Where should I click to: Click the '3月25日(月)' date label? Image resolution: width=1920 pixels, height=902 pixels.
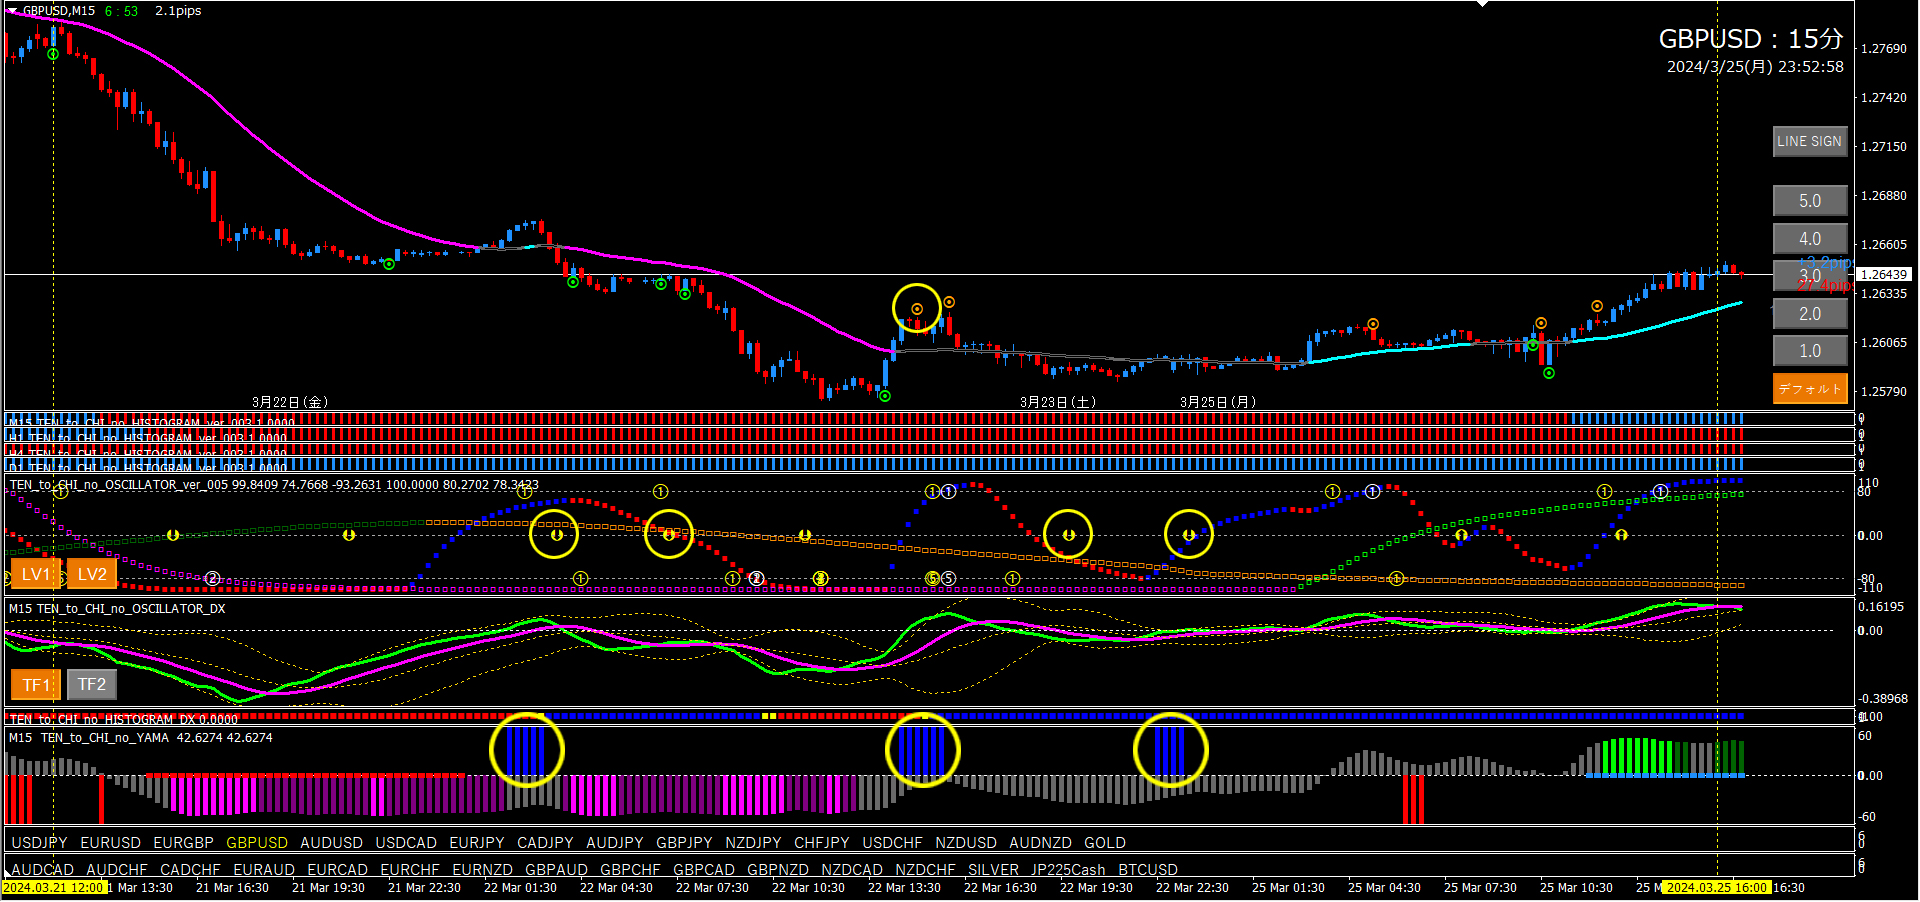[x=1218, y=402]
